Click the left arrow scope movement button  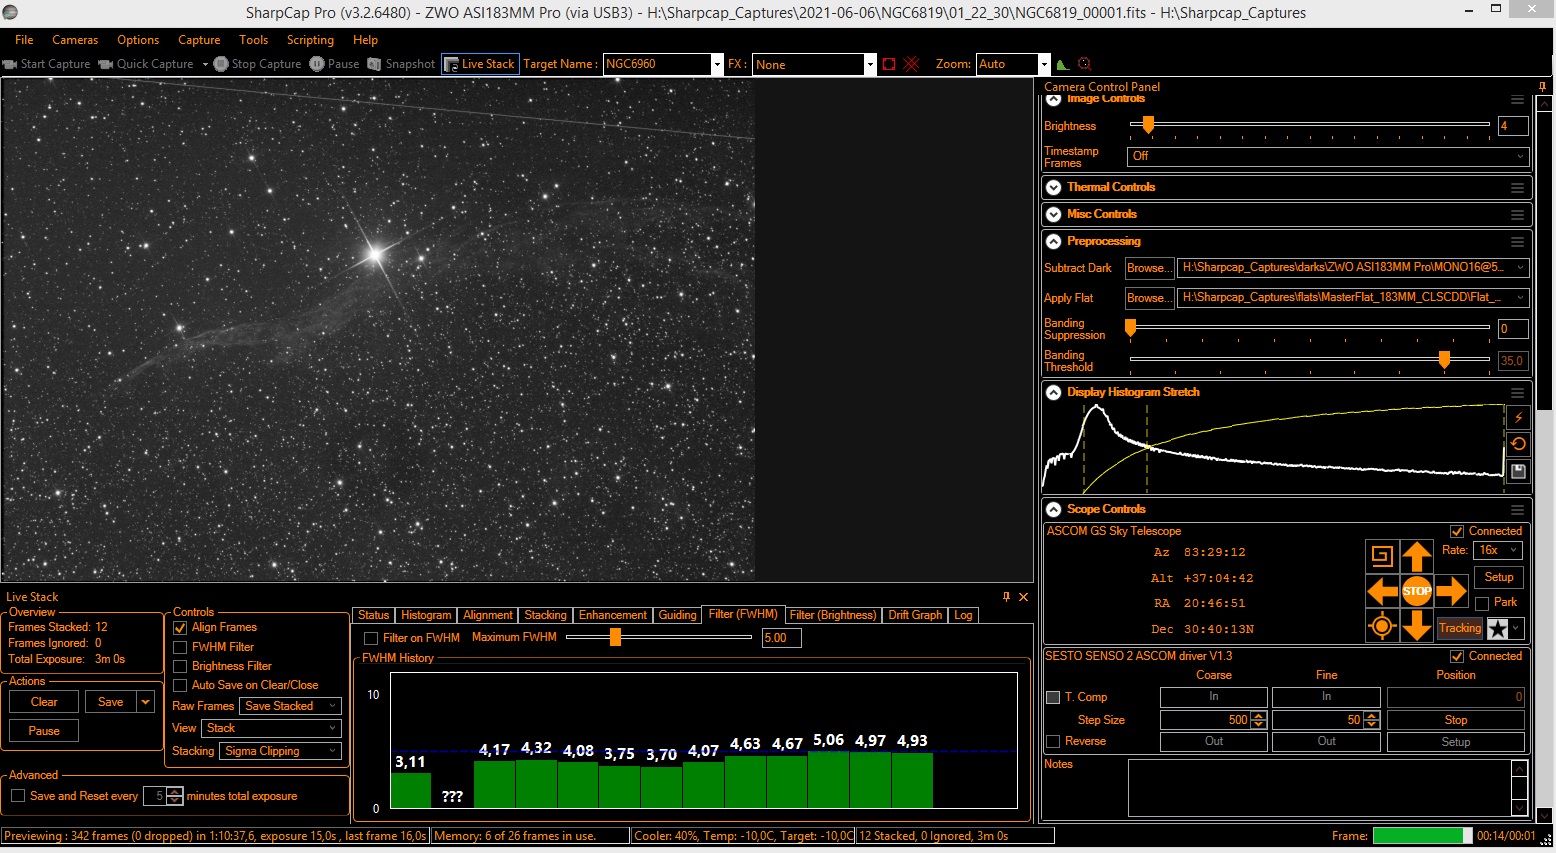[1382, 592]
